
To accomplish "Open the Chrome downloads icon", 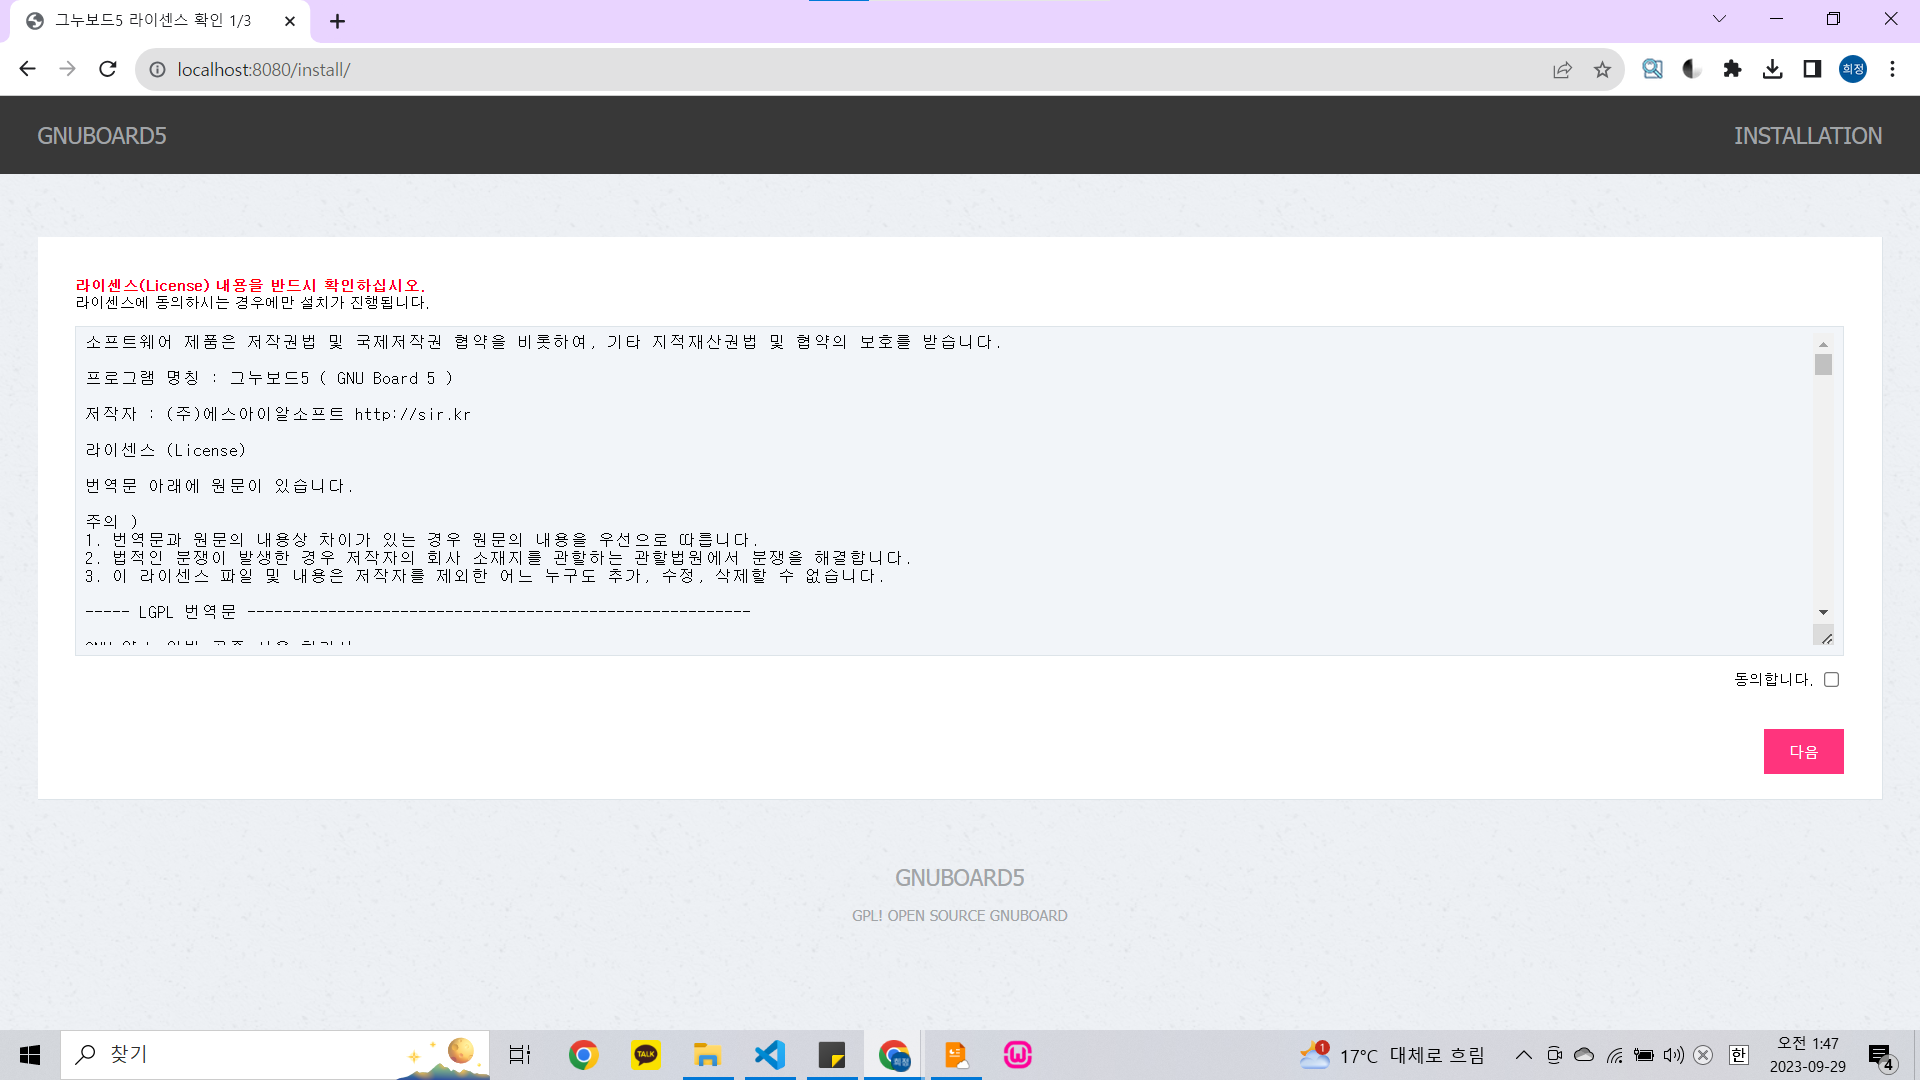I will pyautogui.click(x=1772, y=69).
